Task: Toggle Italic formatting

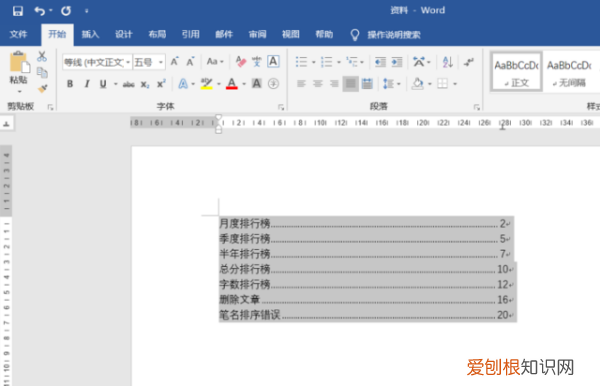Action: (x=87, y=84)
